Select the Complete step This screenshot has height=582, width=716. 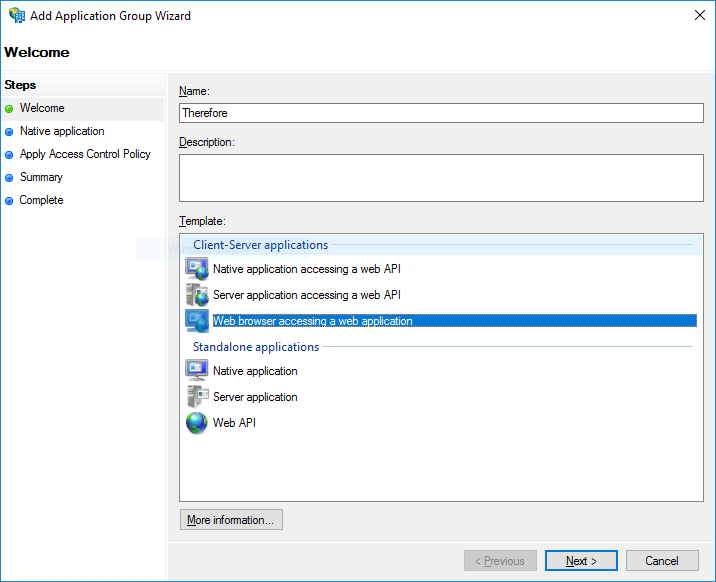[x=41, y=200]
